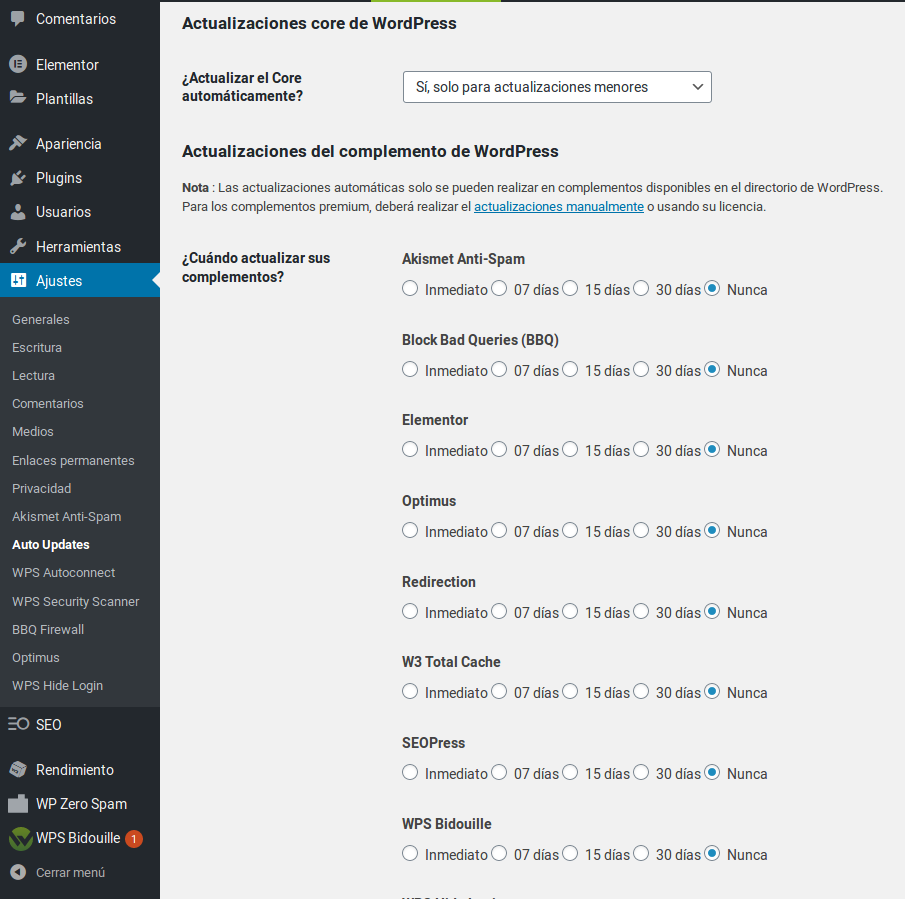Viewport: 905px width, 899px height.
Task: Click the Plantillas folder icon
Action: click(x=18, y=98)
